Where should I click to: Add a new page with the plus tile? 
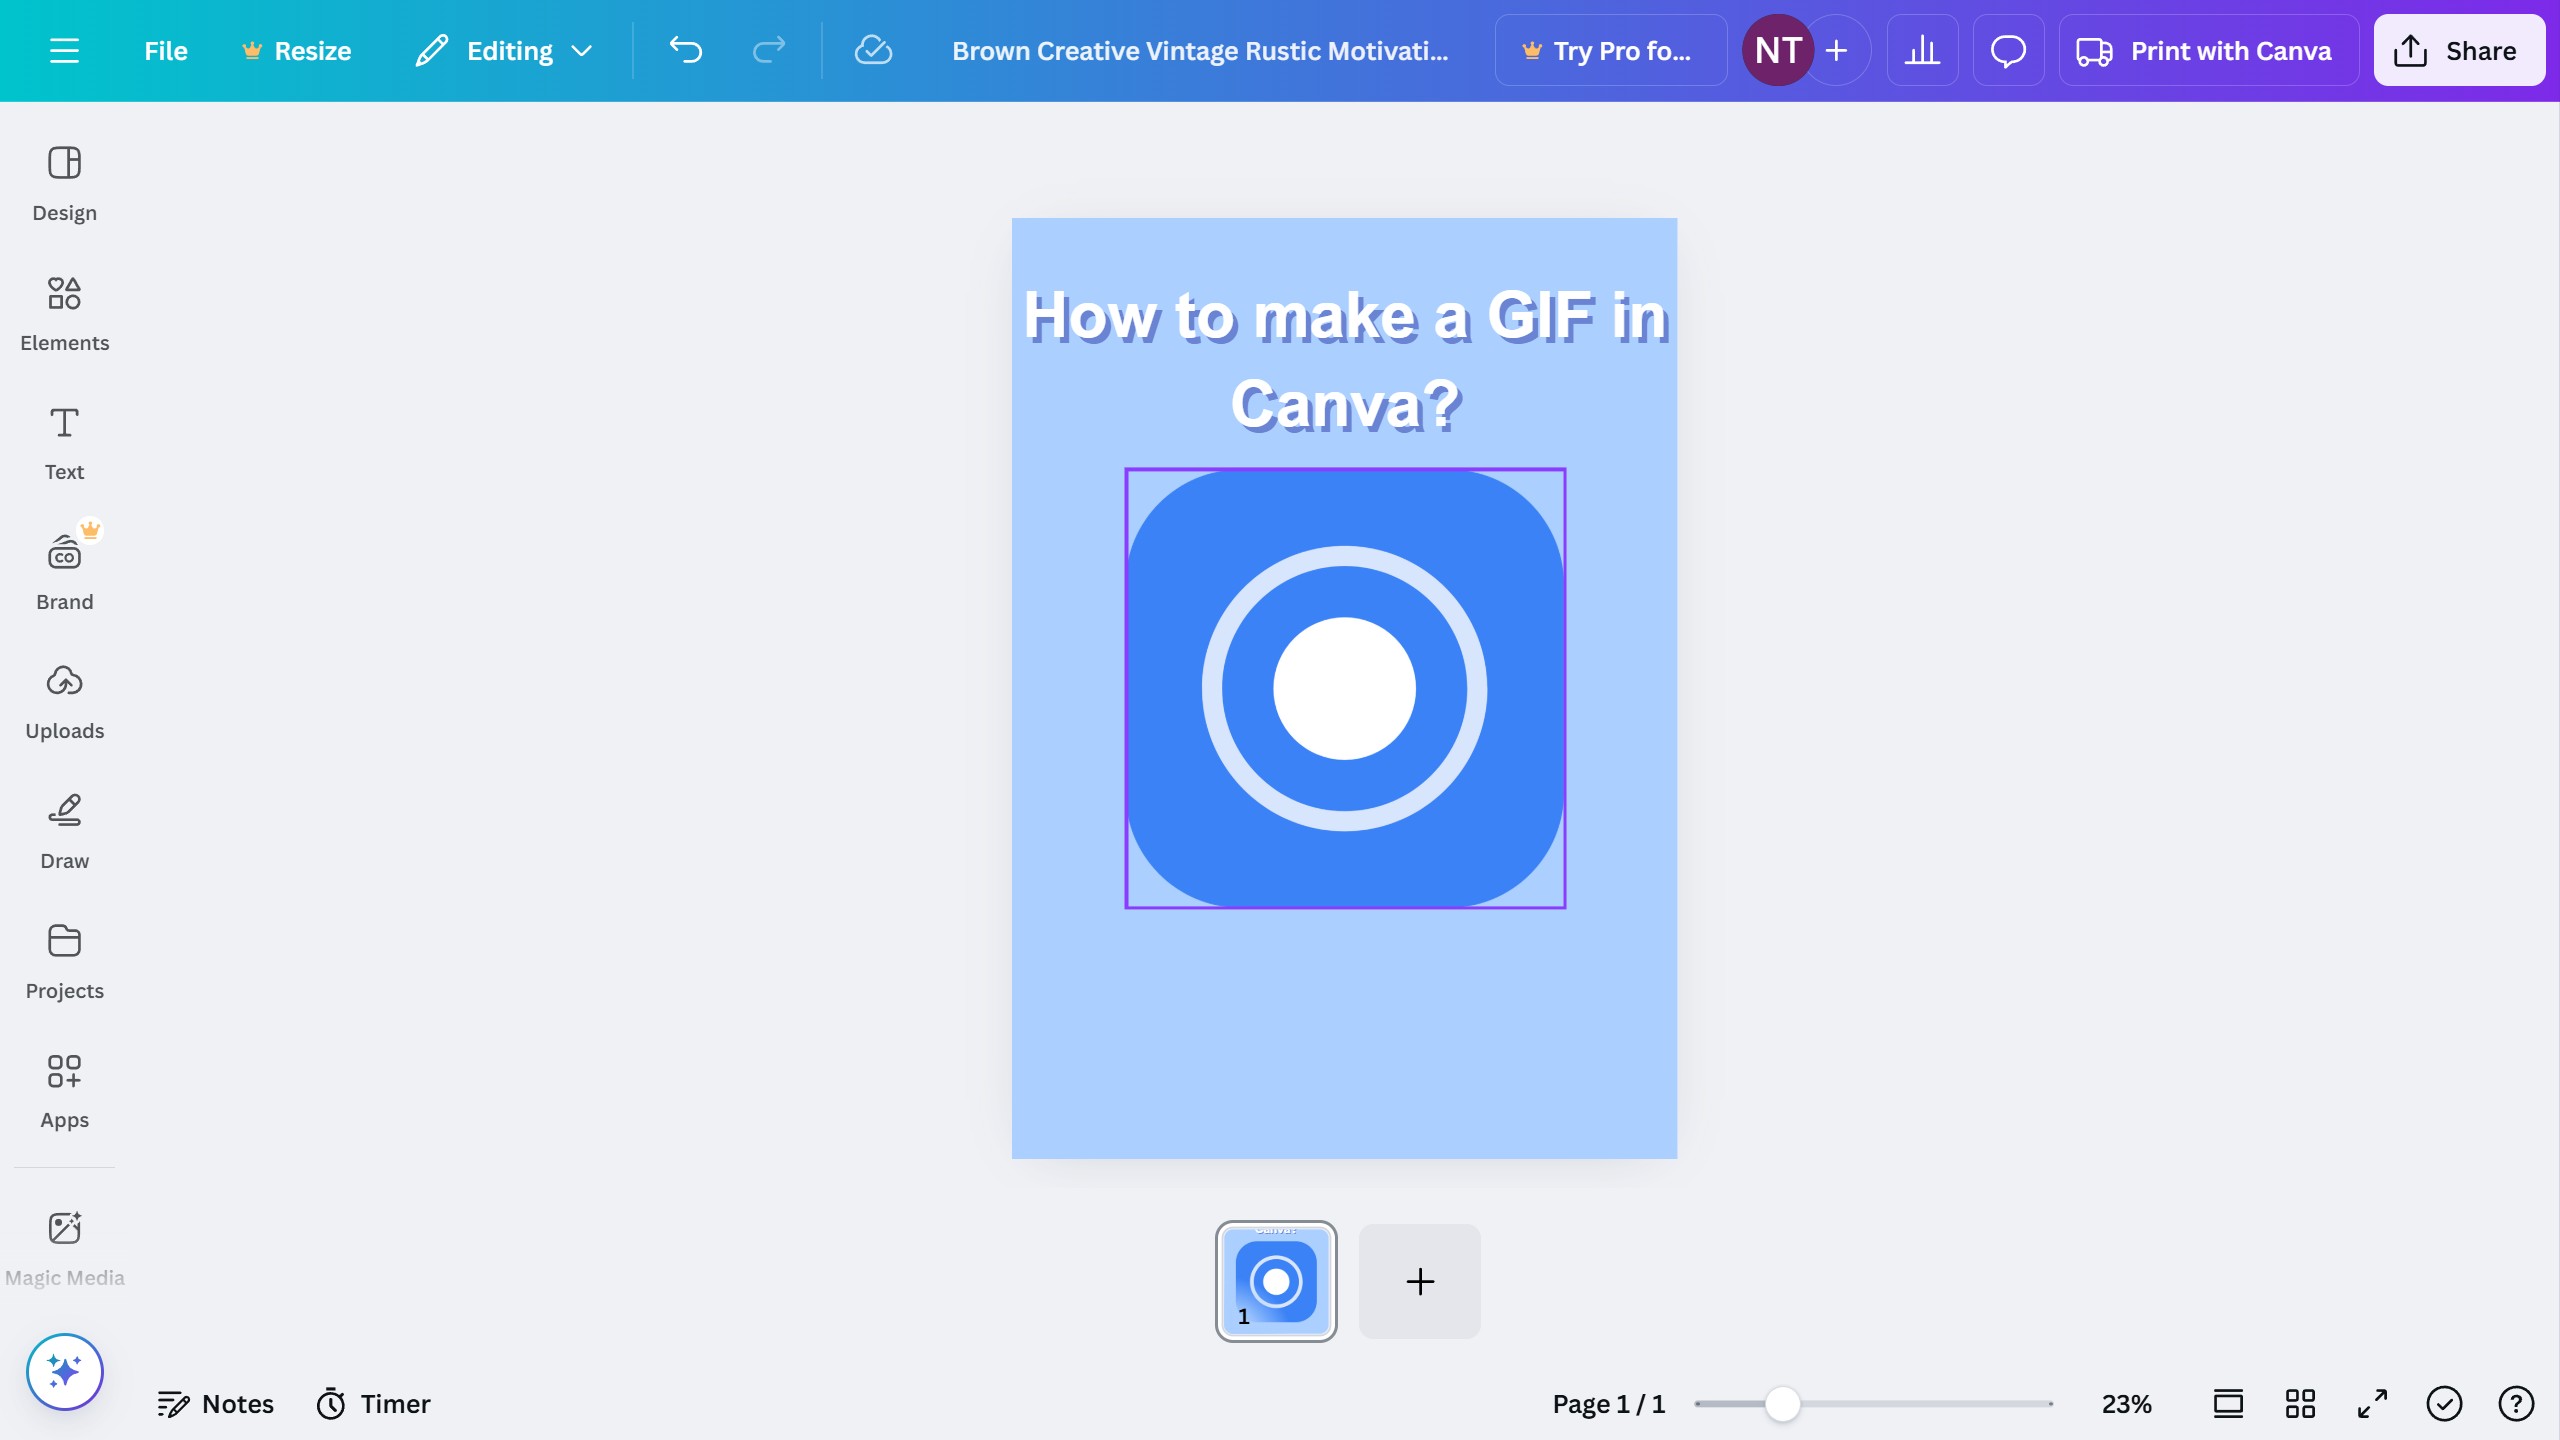pos(1419,1281)
